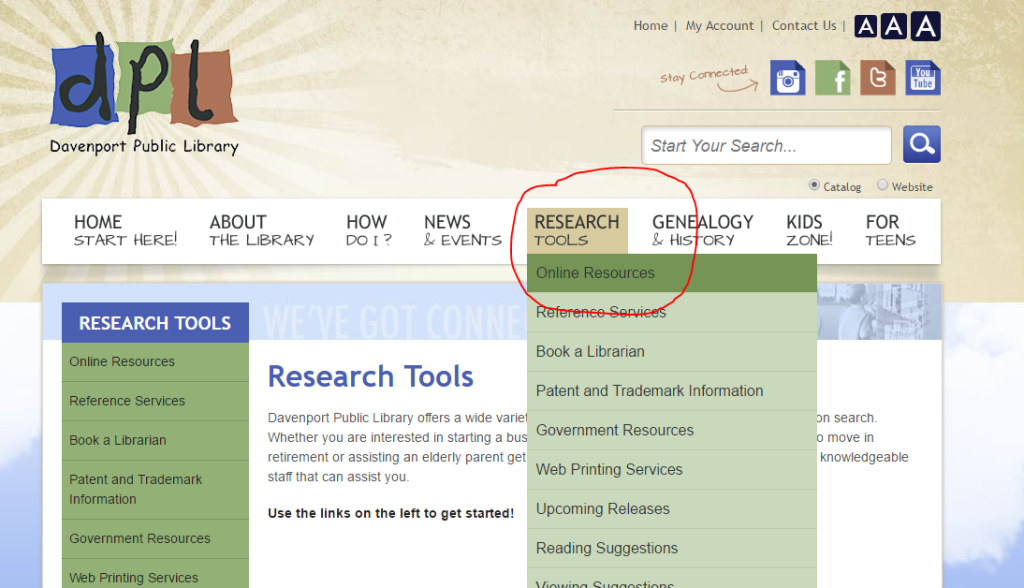Choose Government Resources in the dropdown menu

click(x=614, y=430)
